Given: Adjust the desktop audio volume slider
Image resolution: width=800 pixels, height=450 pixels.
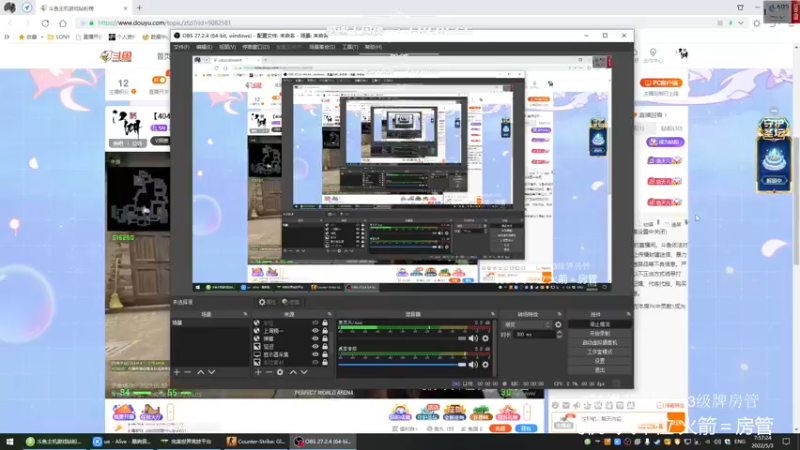Looking at the screenshot, I should (402, 338).
